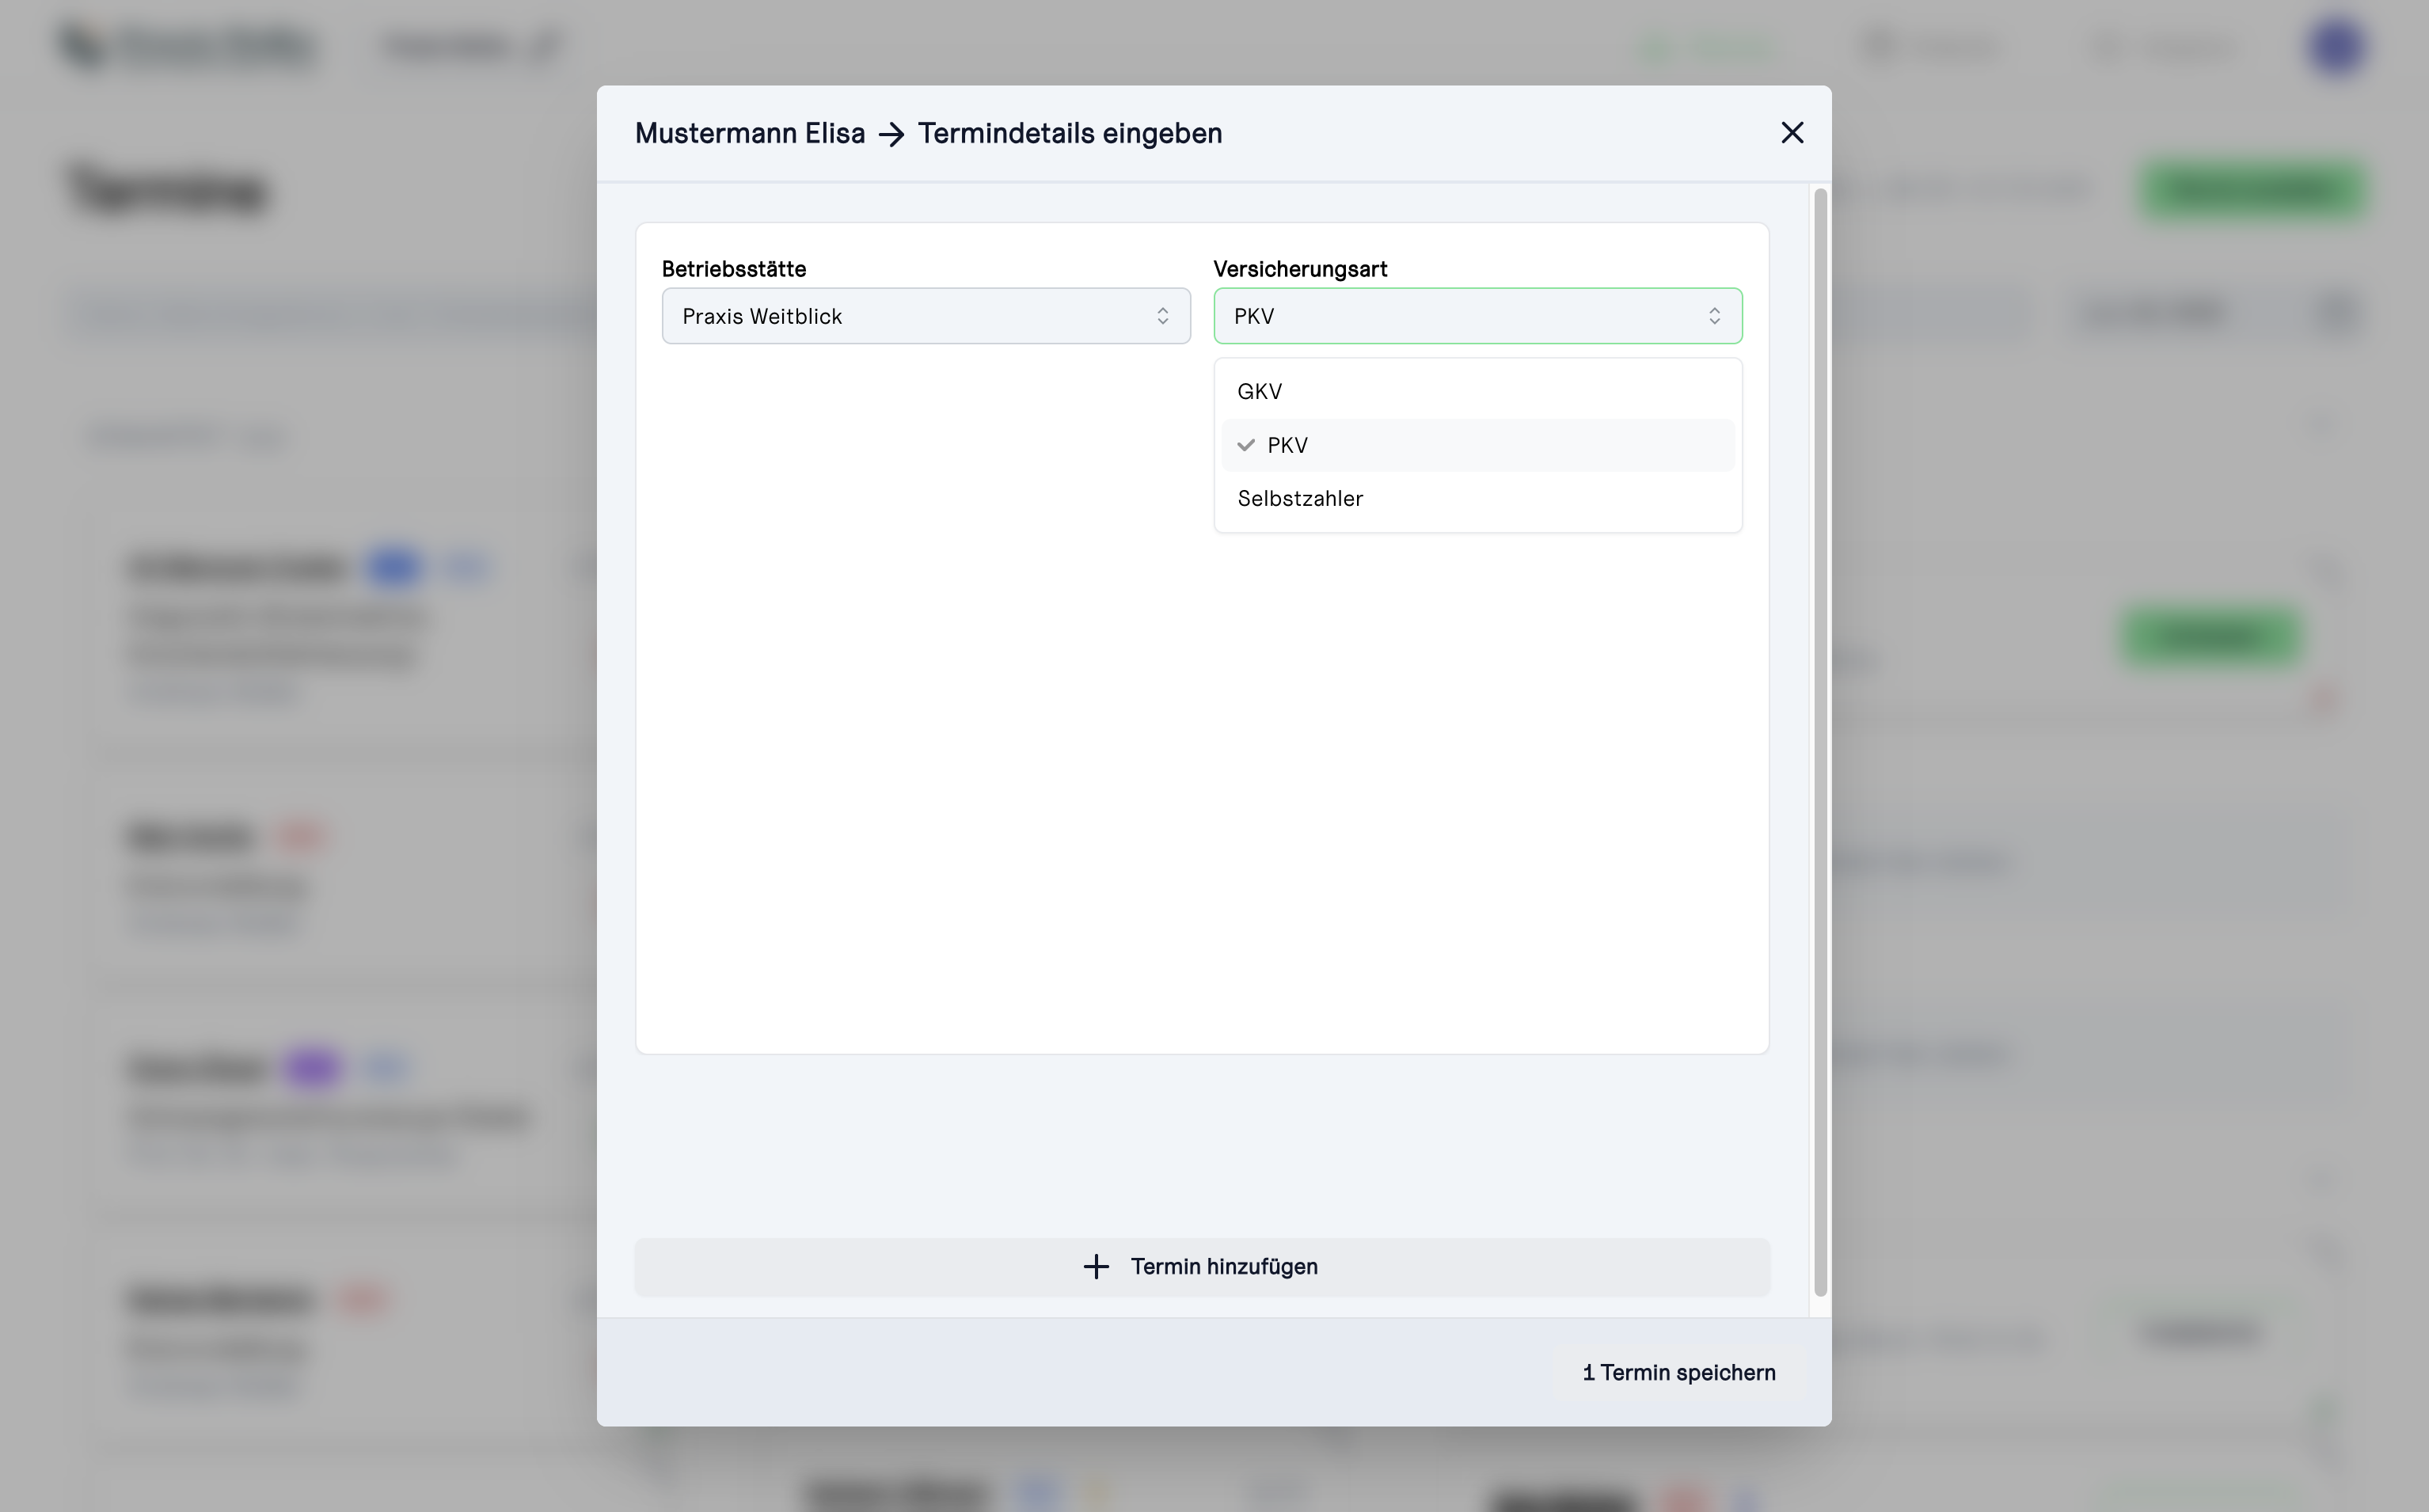Close the Termindetails eingeben dialog
The image size is (2429, 1512).
(1792, 133)
